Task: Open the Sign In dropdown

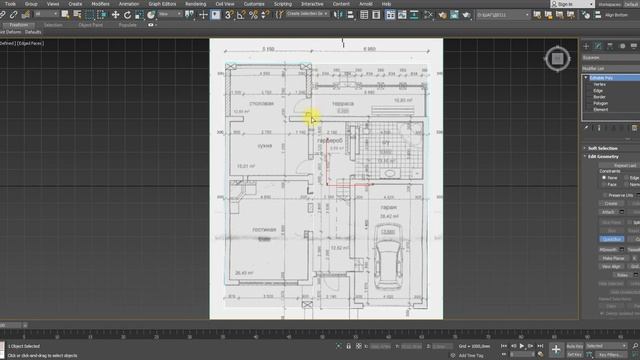Action: [x=571, y=4]
